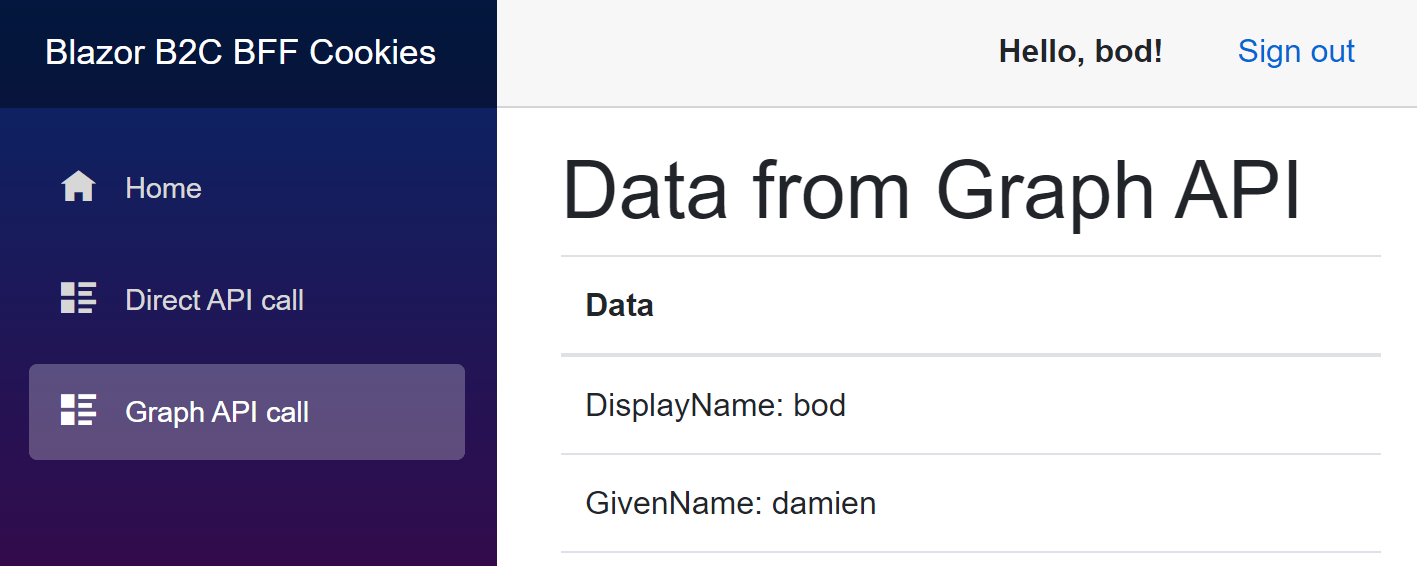The image size is (1417, 566).
Task: Click the "Data from Graph API" heading
Action: coord(932,190)
